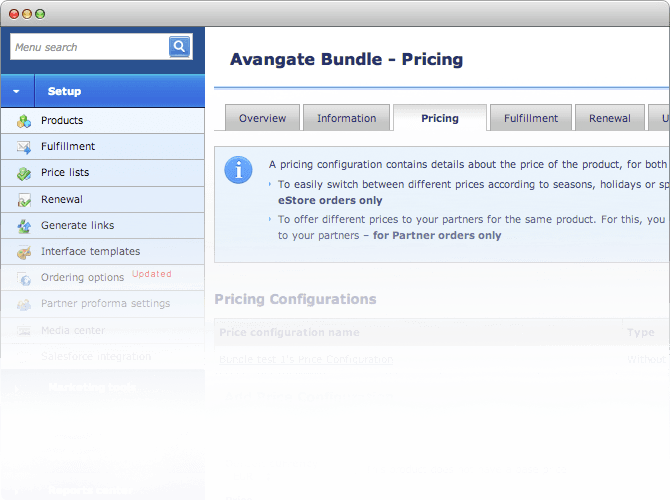
Task: Switch to the Renewal tab
Action: pos(610,118)
